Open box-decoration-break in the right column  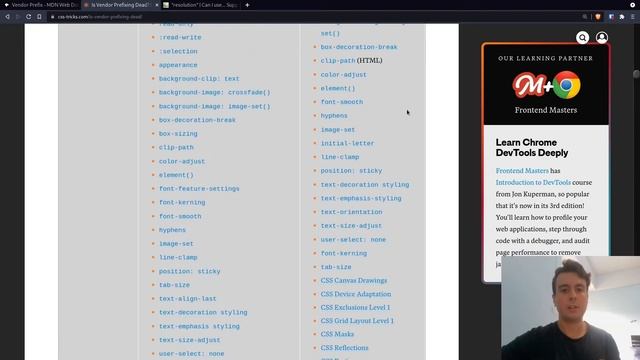[x=359, y=47]
